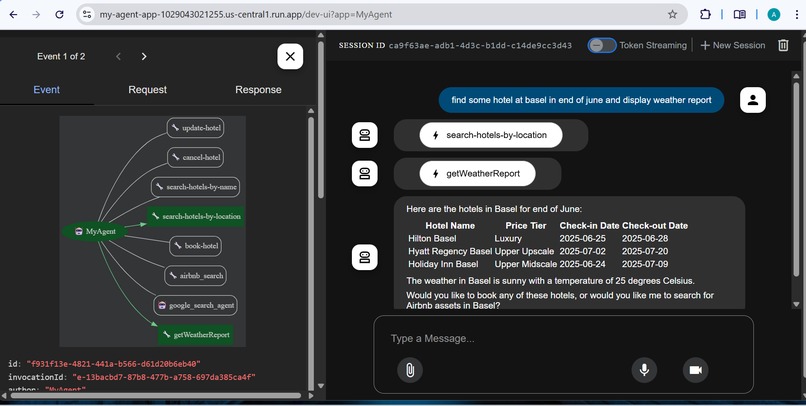Click the session ID value
The height and width of the screenshot is (406, 806).
pos(480,45)
